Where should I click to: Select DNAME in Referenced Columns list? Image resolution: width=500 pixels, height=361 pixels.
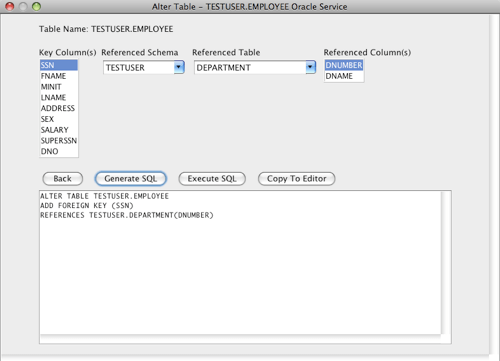344,76
